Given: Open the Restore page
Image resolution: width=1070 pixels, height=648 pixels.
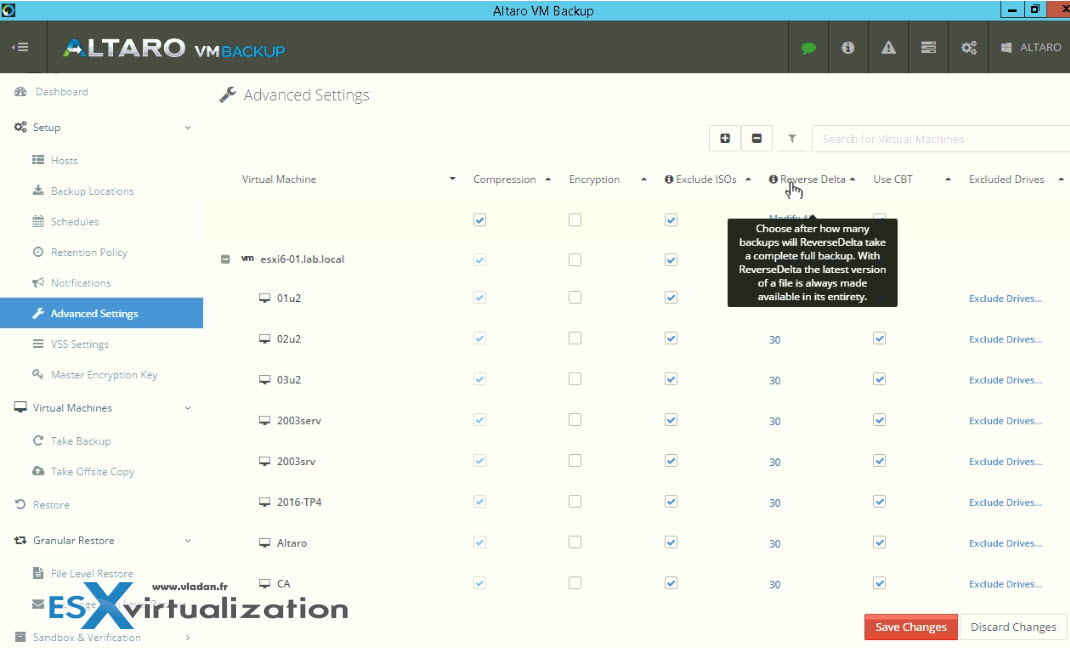Looking at the screenshot, I should point(51,505).
